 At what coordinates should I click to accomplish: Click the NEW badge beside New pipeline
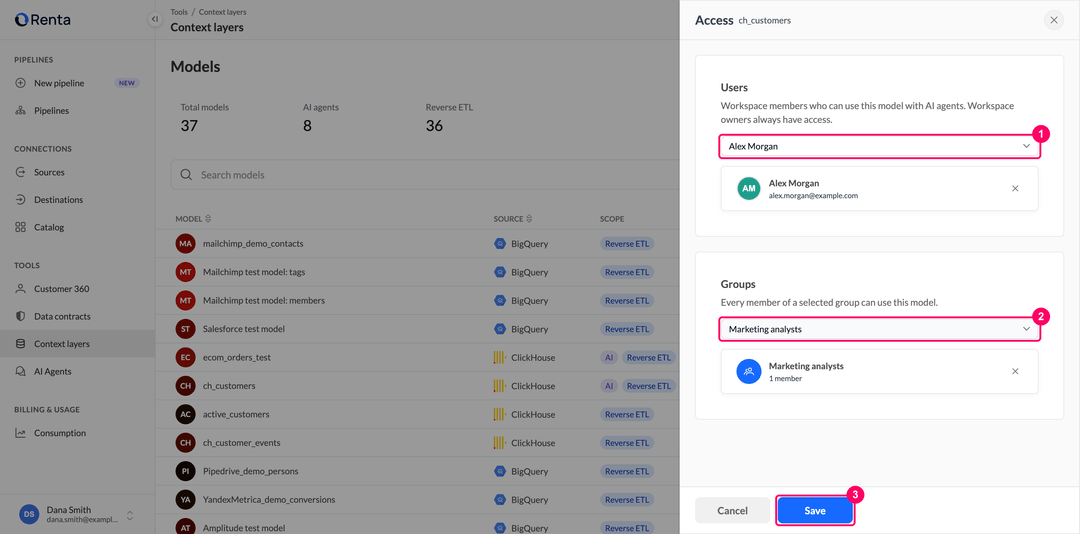click(x=127, y=83)
